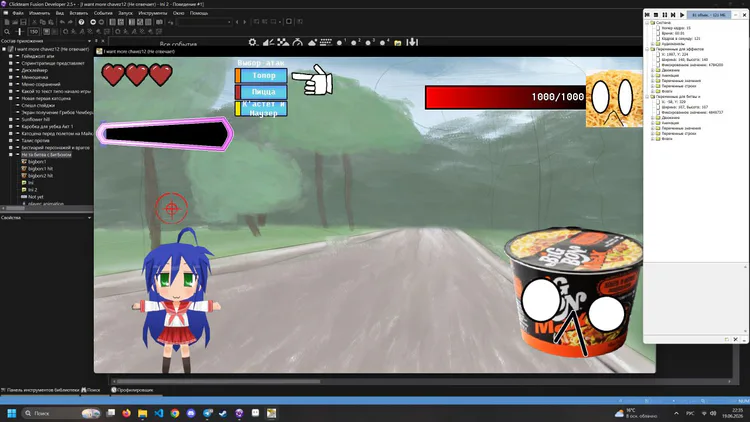Rewind debugger to frame start
Image resolution: width=750 pixels, height=422 pixels.
coord(647,15)
